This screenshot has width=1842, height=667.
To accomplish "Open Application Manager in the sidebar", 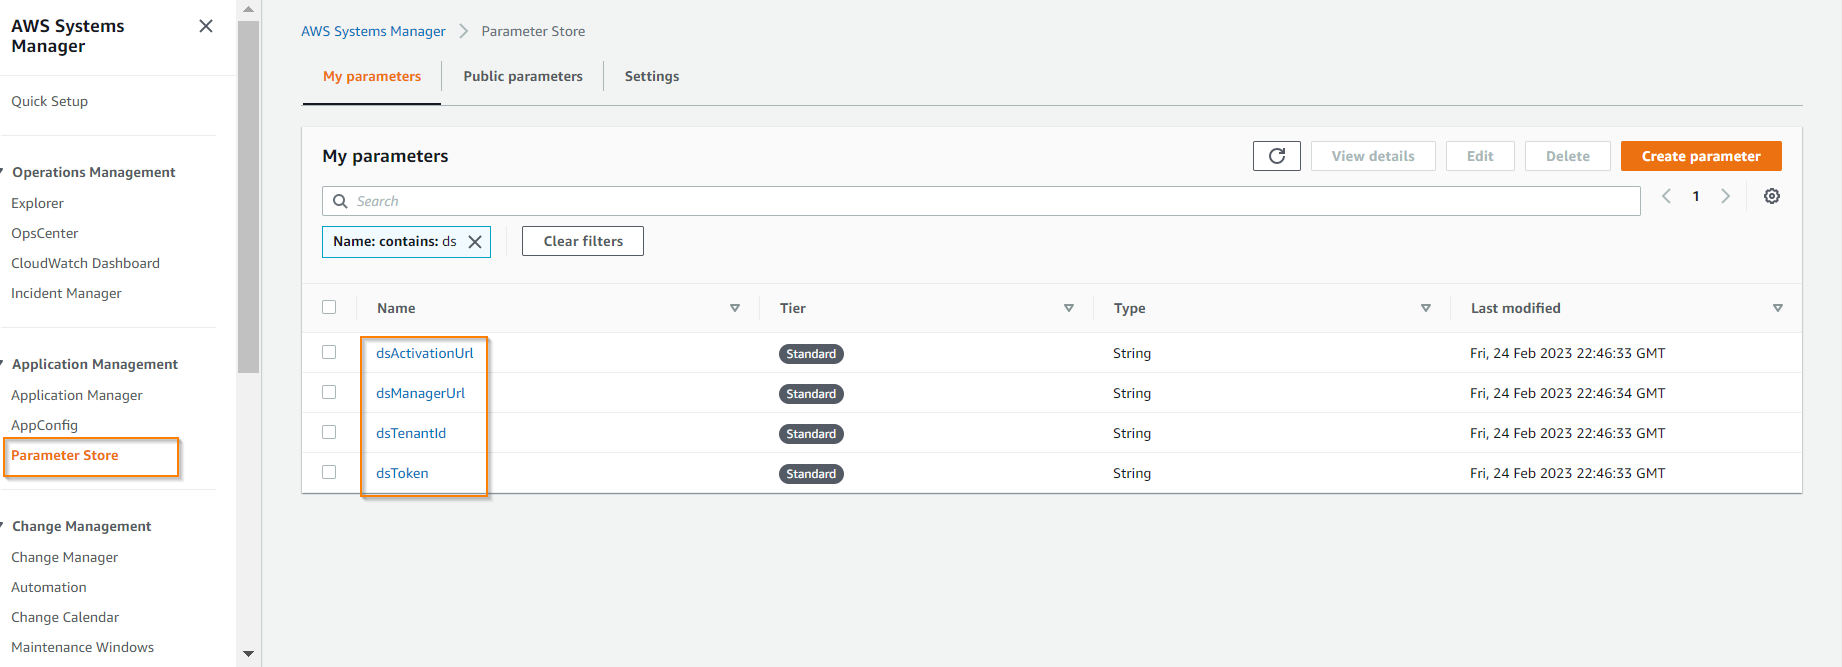I will [77, 395].
